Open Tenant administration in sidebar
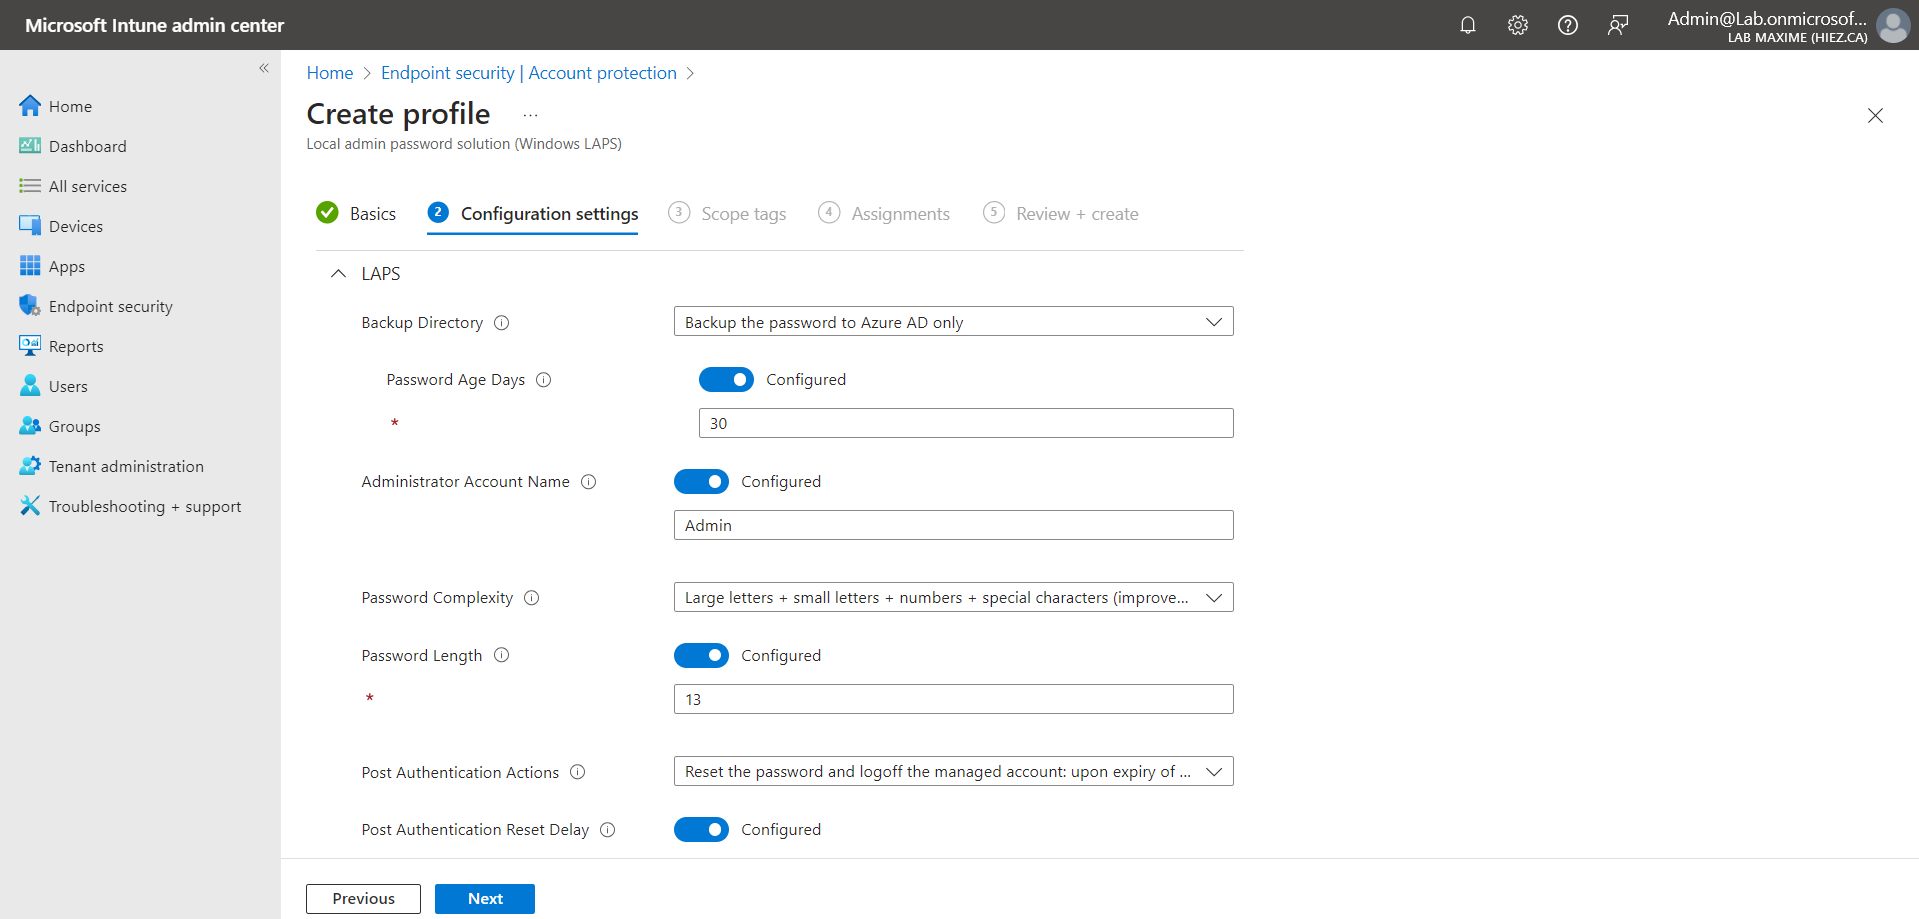This screenshot has width=1919, height=919. [x=126, y=467]
